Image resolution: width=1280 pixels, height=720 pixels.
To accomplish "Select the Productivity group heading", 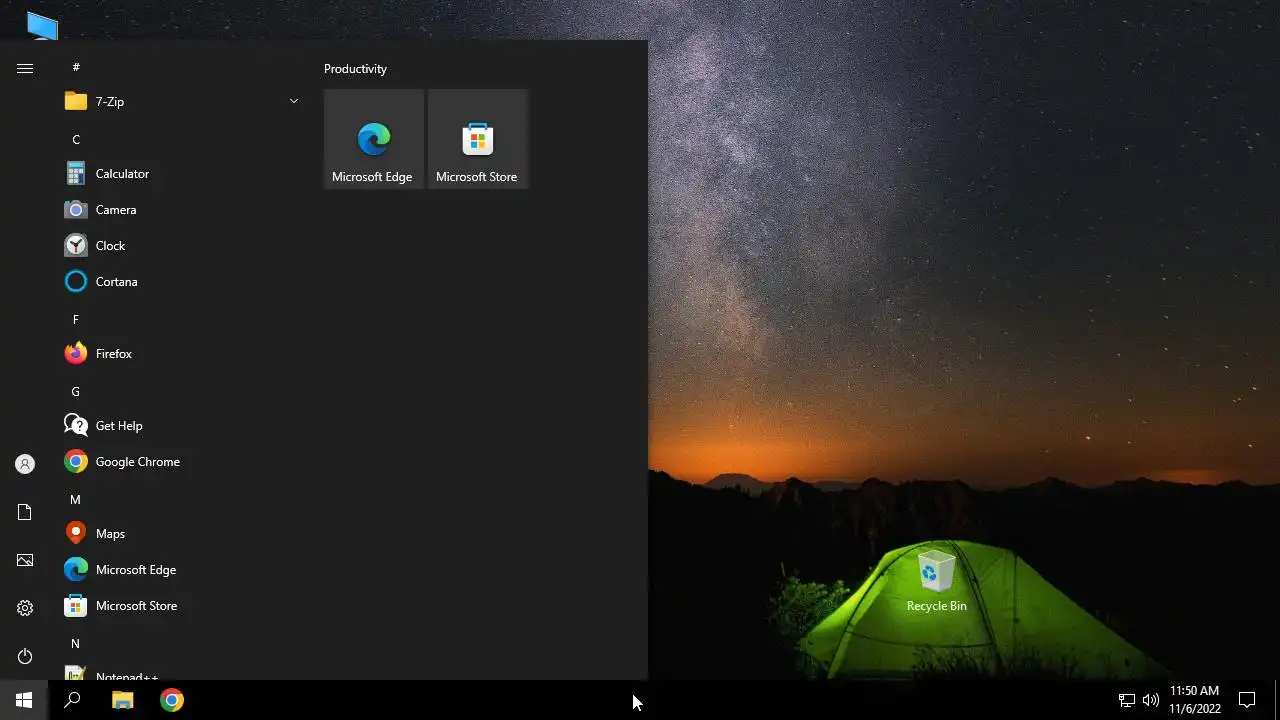I will tap(355, 69).
